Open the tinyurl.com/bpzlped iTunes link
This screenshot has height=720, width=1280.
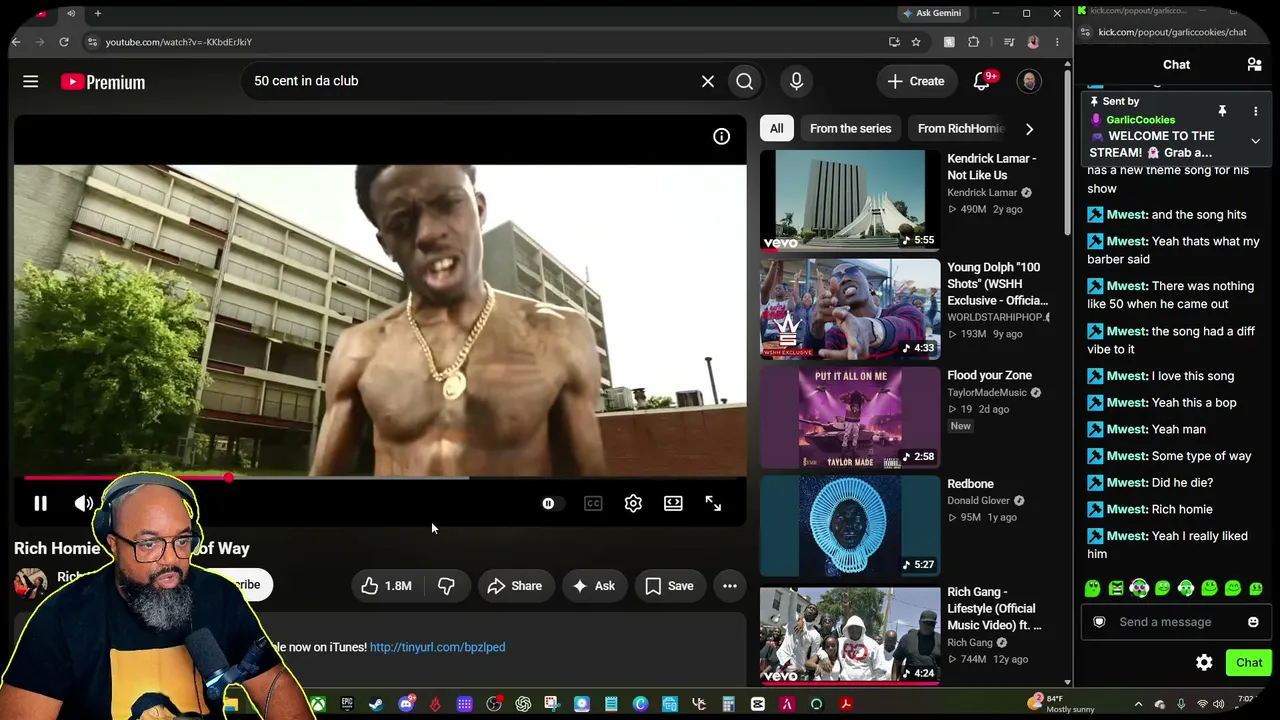tap(437, 647)
